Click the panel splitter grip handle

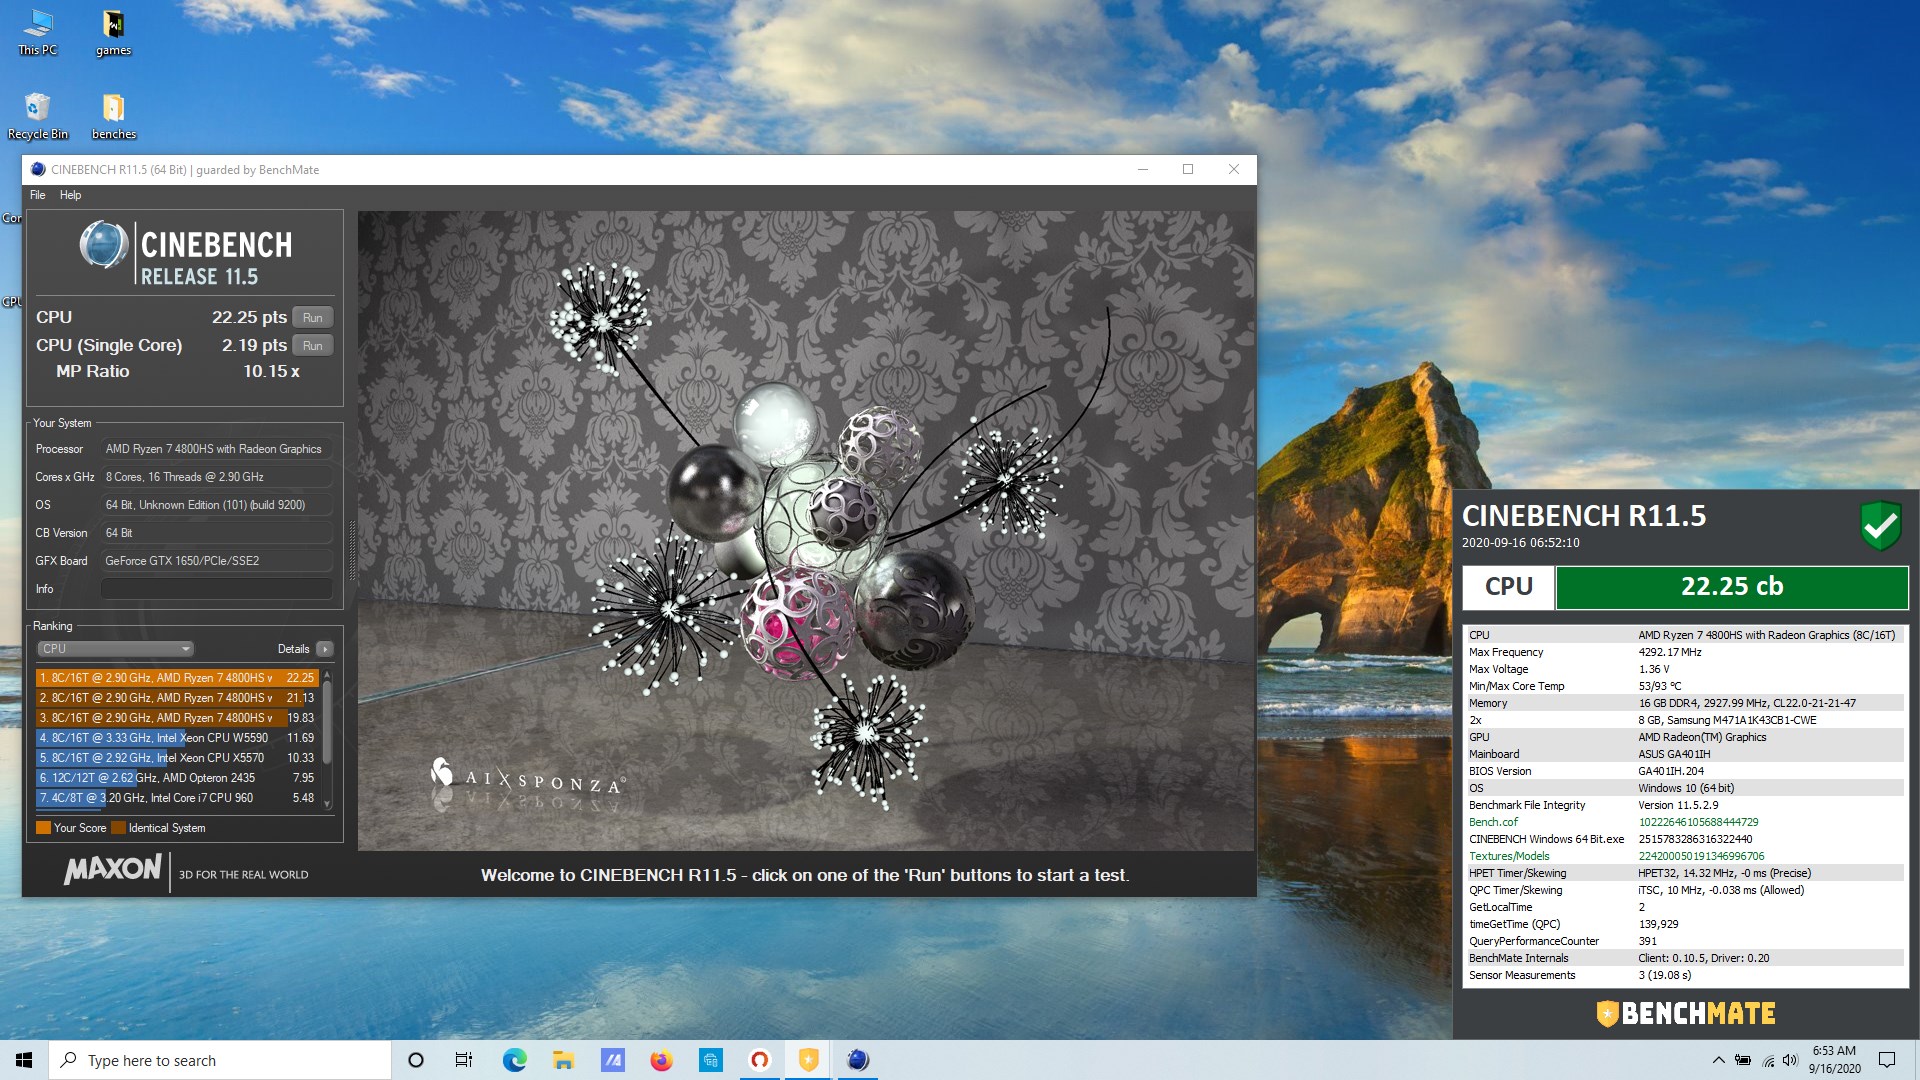(x=351, y=550)
